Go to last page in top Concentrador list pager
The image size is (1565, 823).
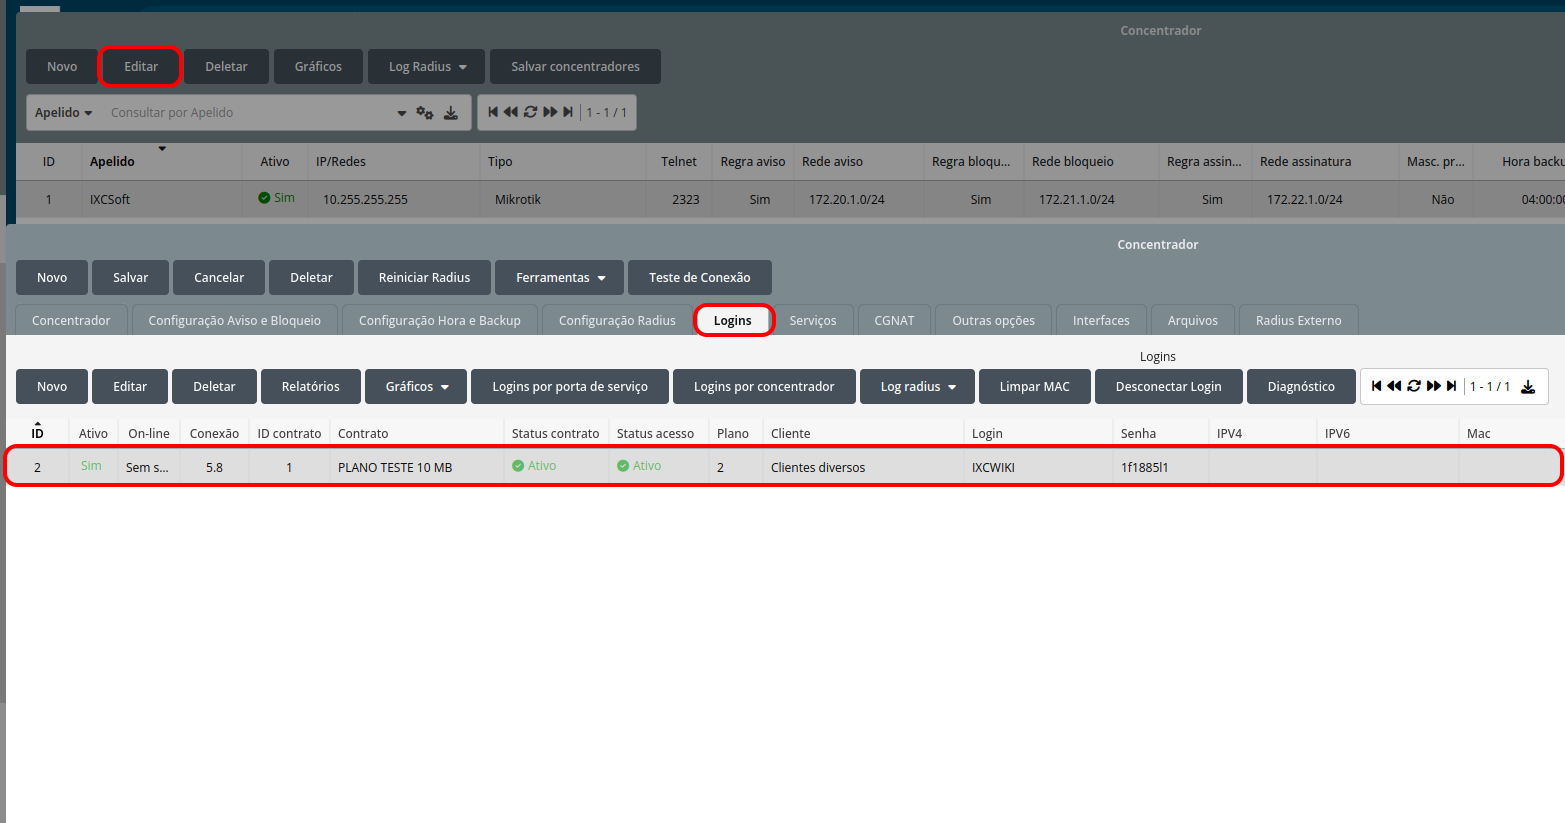(x=568, y=112)
